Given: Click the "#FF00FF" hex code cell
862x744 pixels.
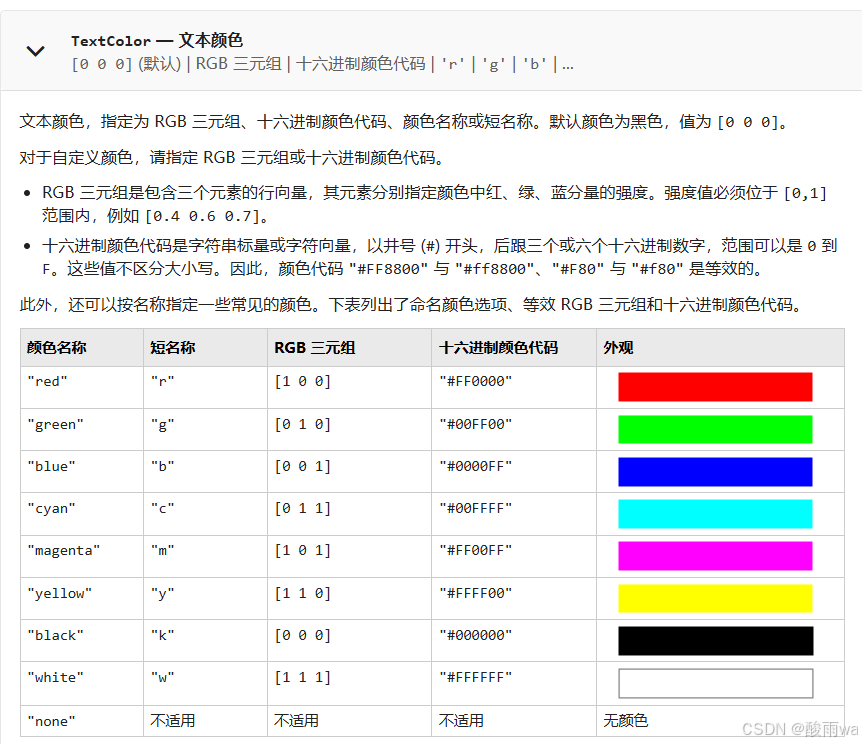Looking at the screenshot, I should tap(514, 556).
